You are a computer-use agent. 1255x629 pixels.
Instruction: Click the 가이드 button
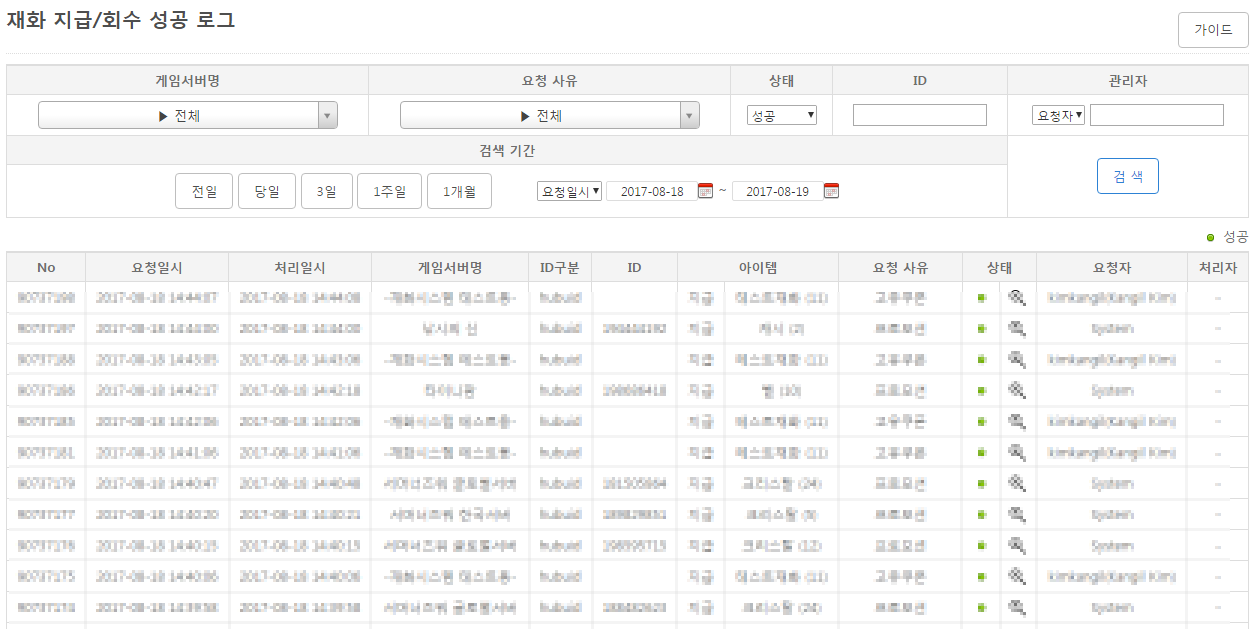point(1212,30)
